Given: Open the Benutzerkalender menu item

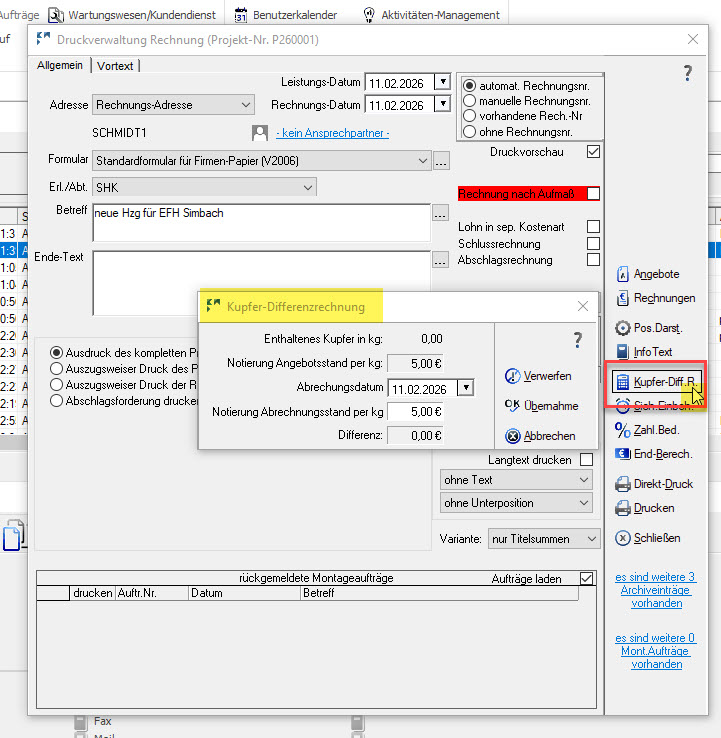Looking at the screenshot, I should pos(287,15).
